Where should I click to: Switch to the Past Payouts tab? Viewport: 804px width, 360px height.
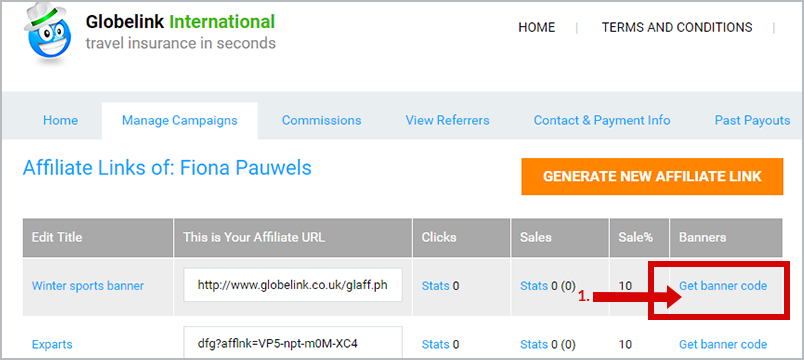[752, 121]
